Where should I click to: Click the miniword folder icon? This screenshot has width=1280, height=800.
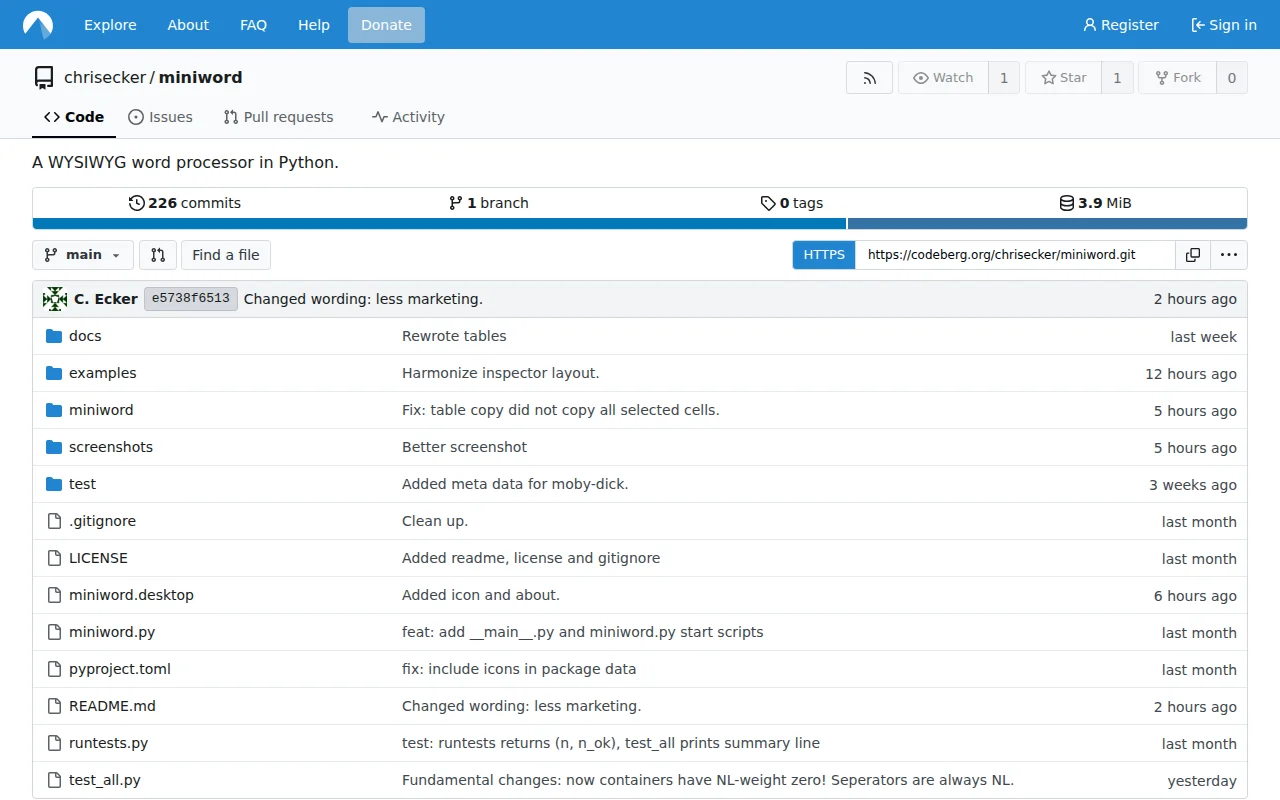tap(54, 410)
